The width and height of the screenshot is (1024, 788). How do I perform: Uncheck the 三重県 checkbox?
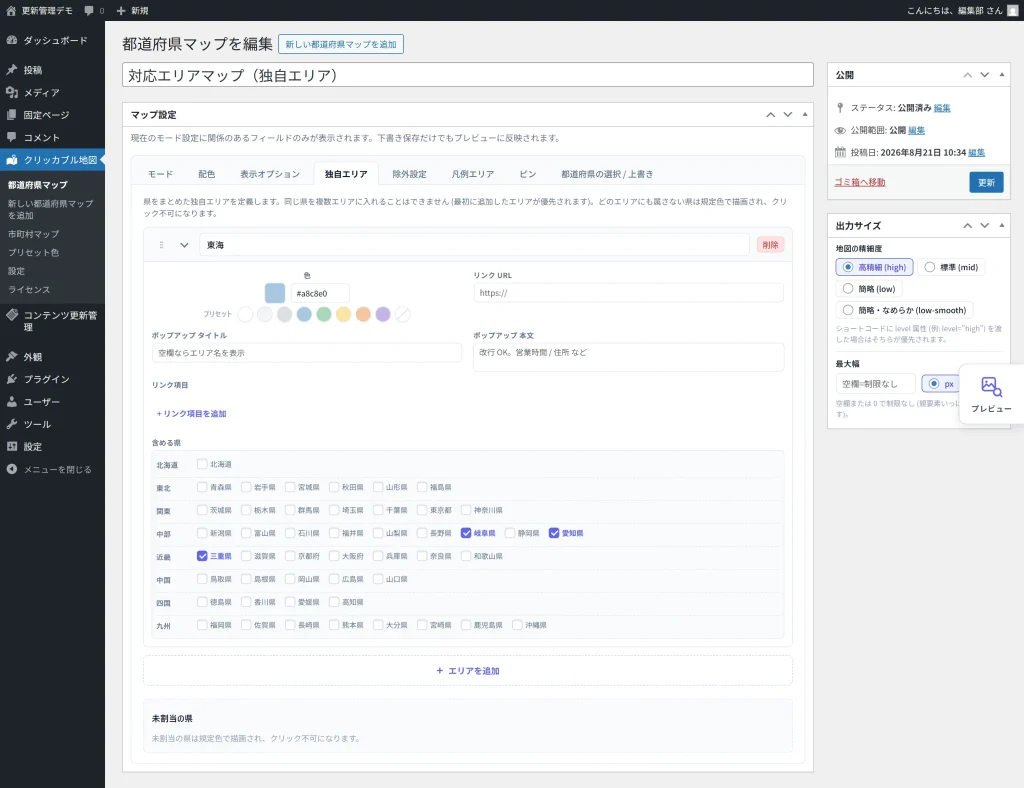click(202, 556)
